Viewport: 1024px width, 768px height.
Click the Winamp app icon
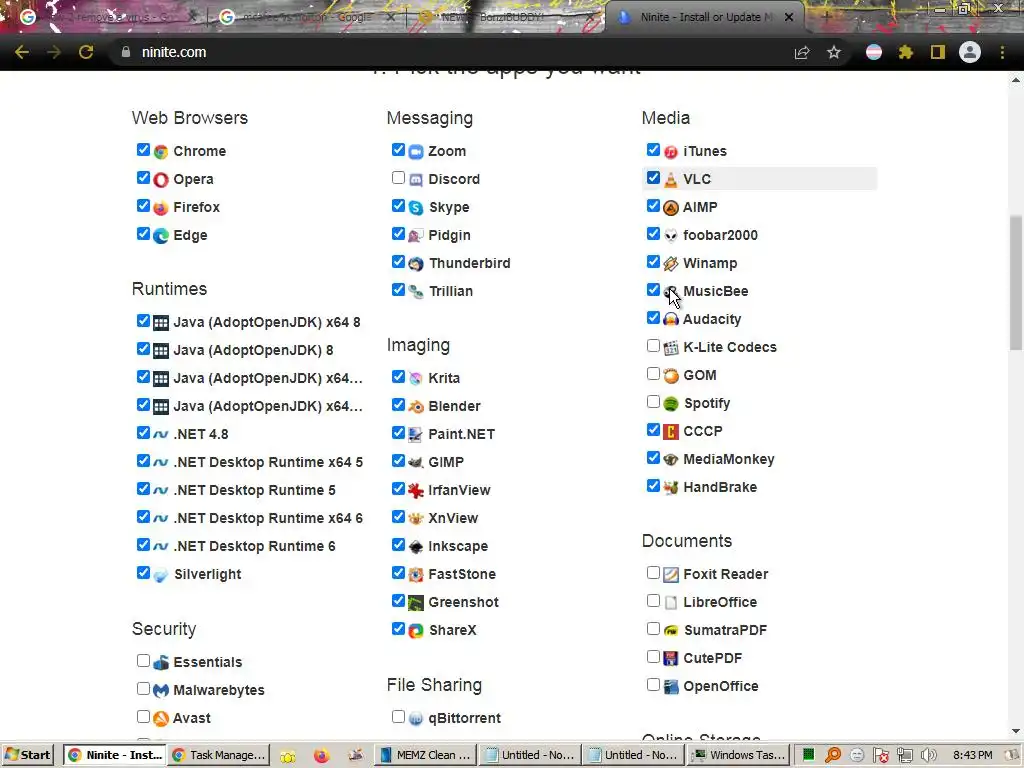click(671, 264)
